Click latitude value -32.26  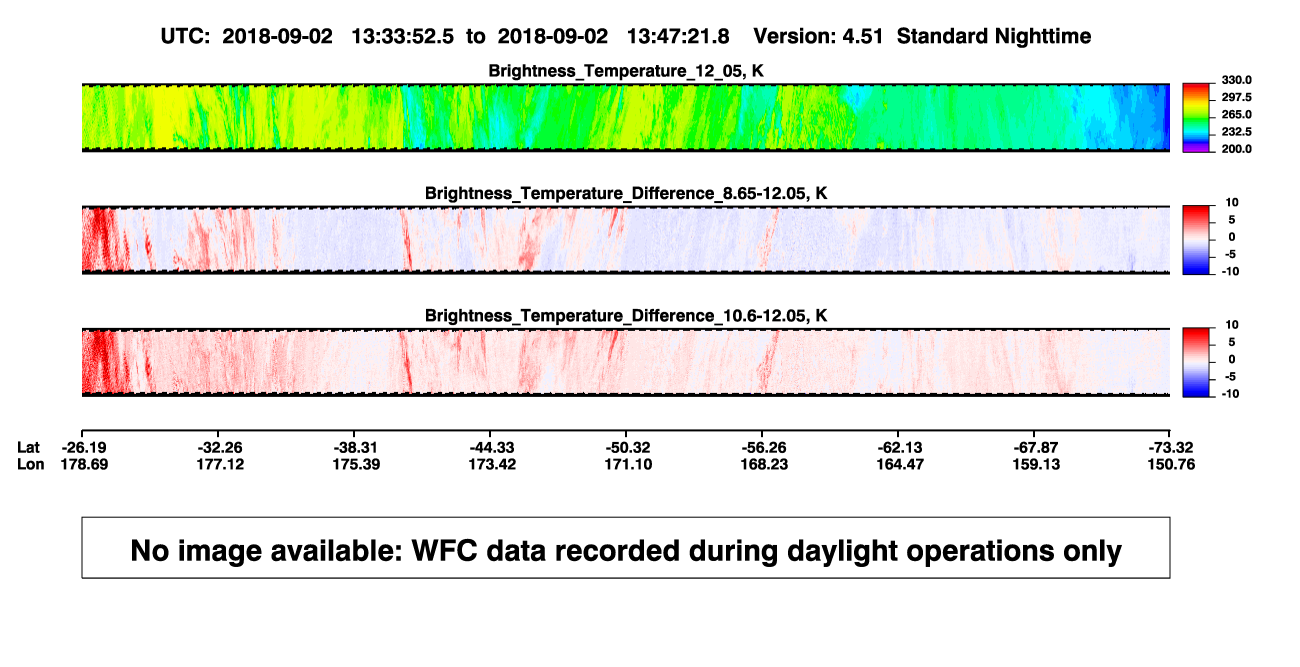pyautogui.click(x=220, y=447)
